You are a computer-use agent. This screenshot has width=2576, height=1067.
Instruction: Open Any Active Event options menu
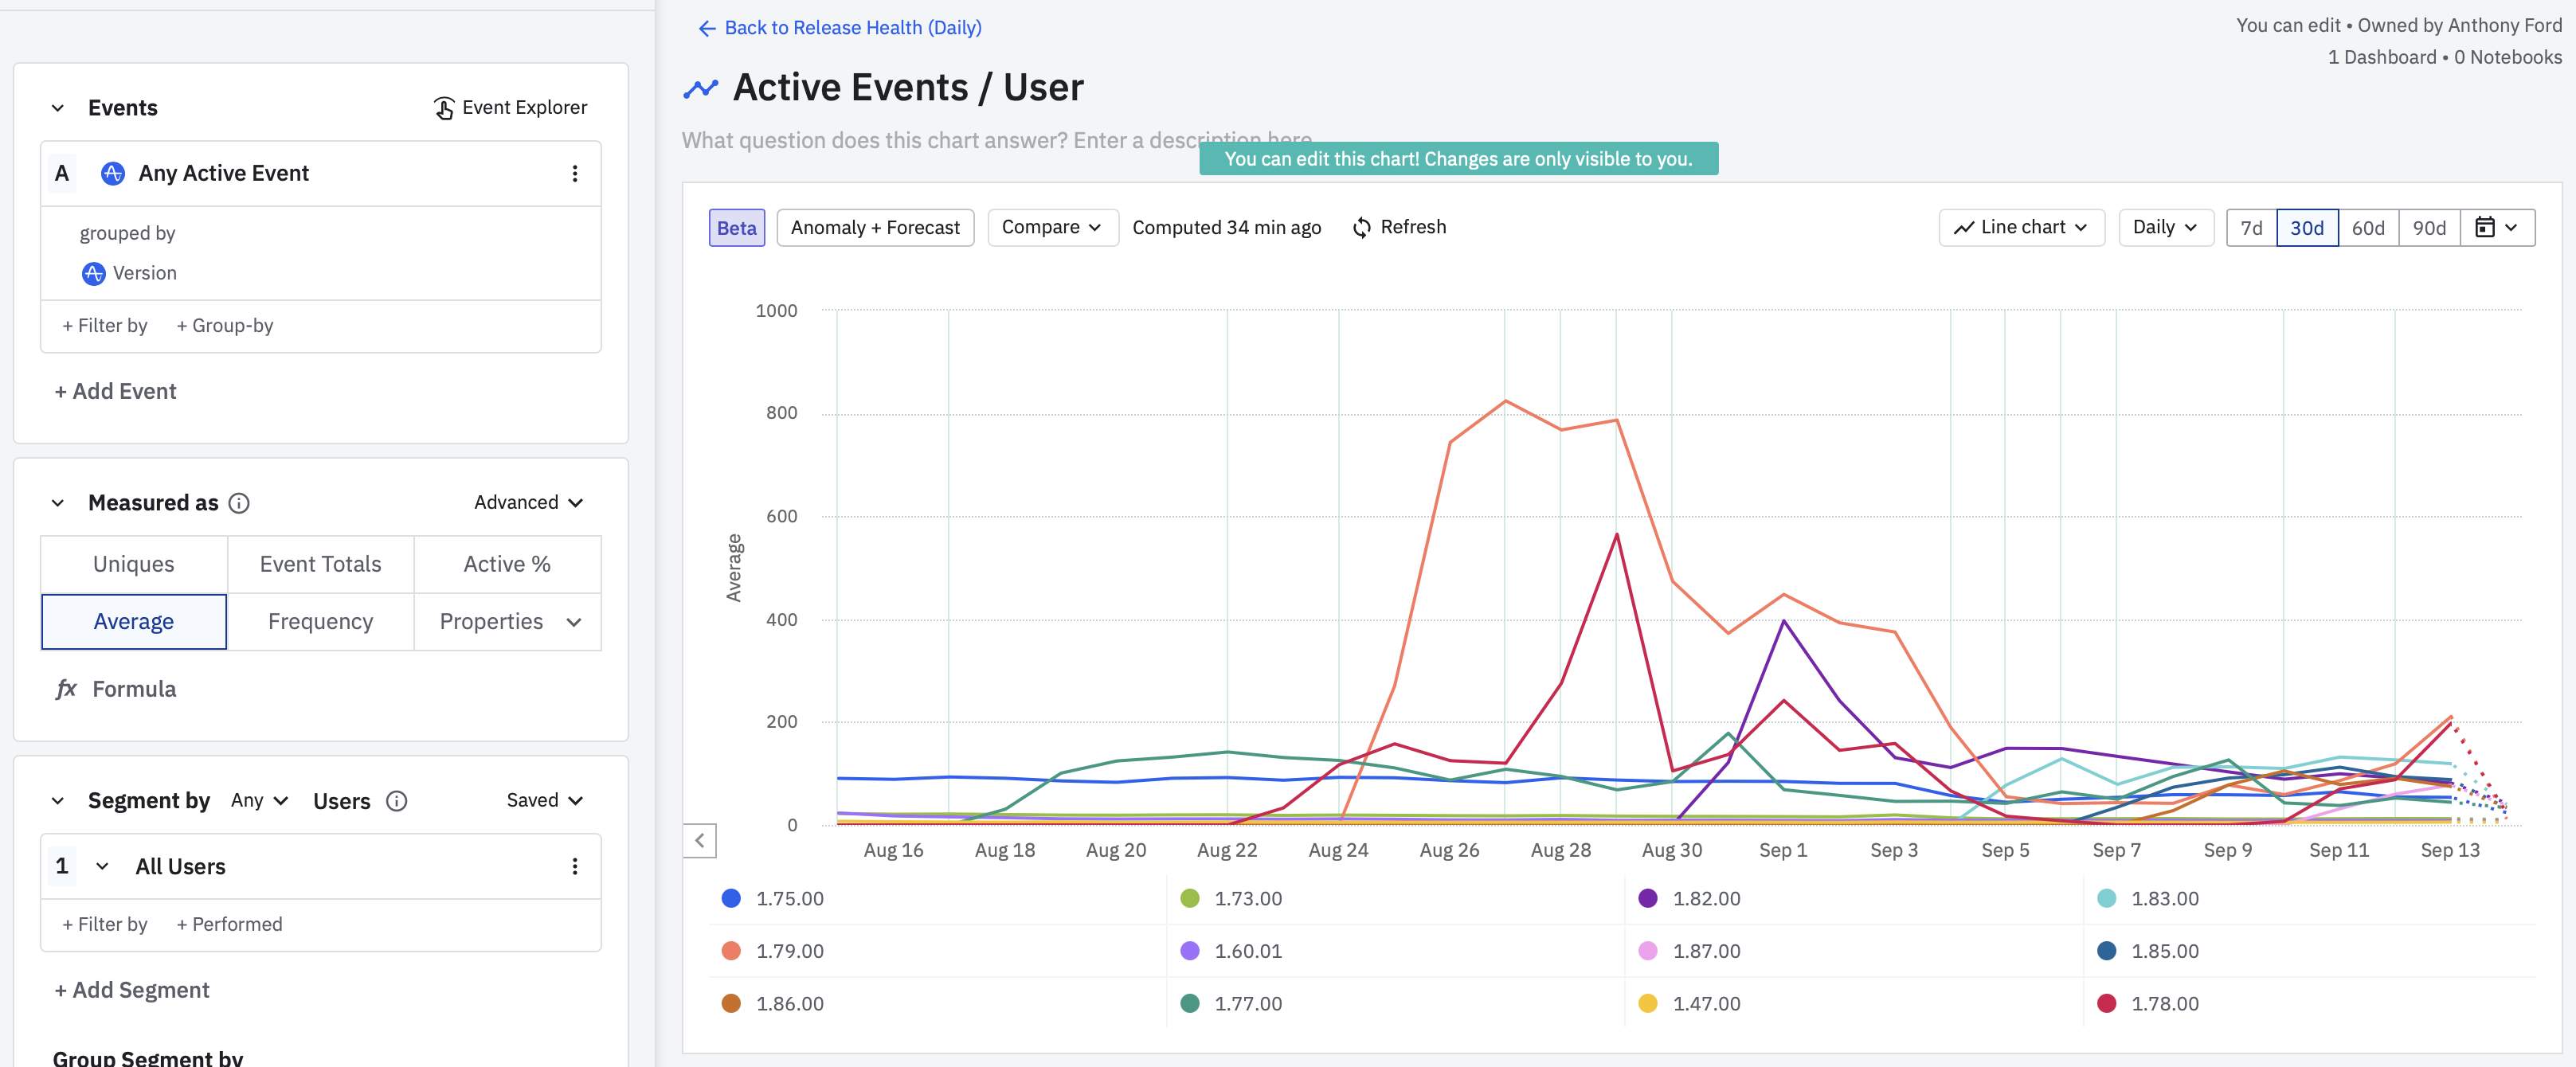point(574,174)
